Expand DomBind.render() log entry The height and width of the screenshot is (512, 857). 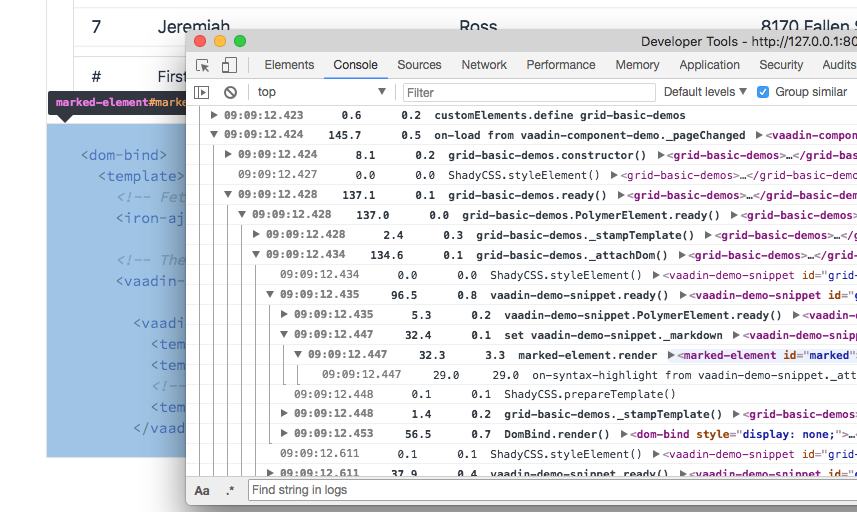tap(284, 433)
